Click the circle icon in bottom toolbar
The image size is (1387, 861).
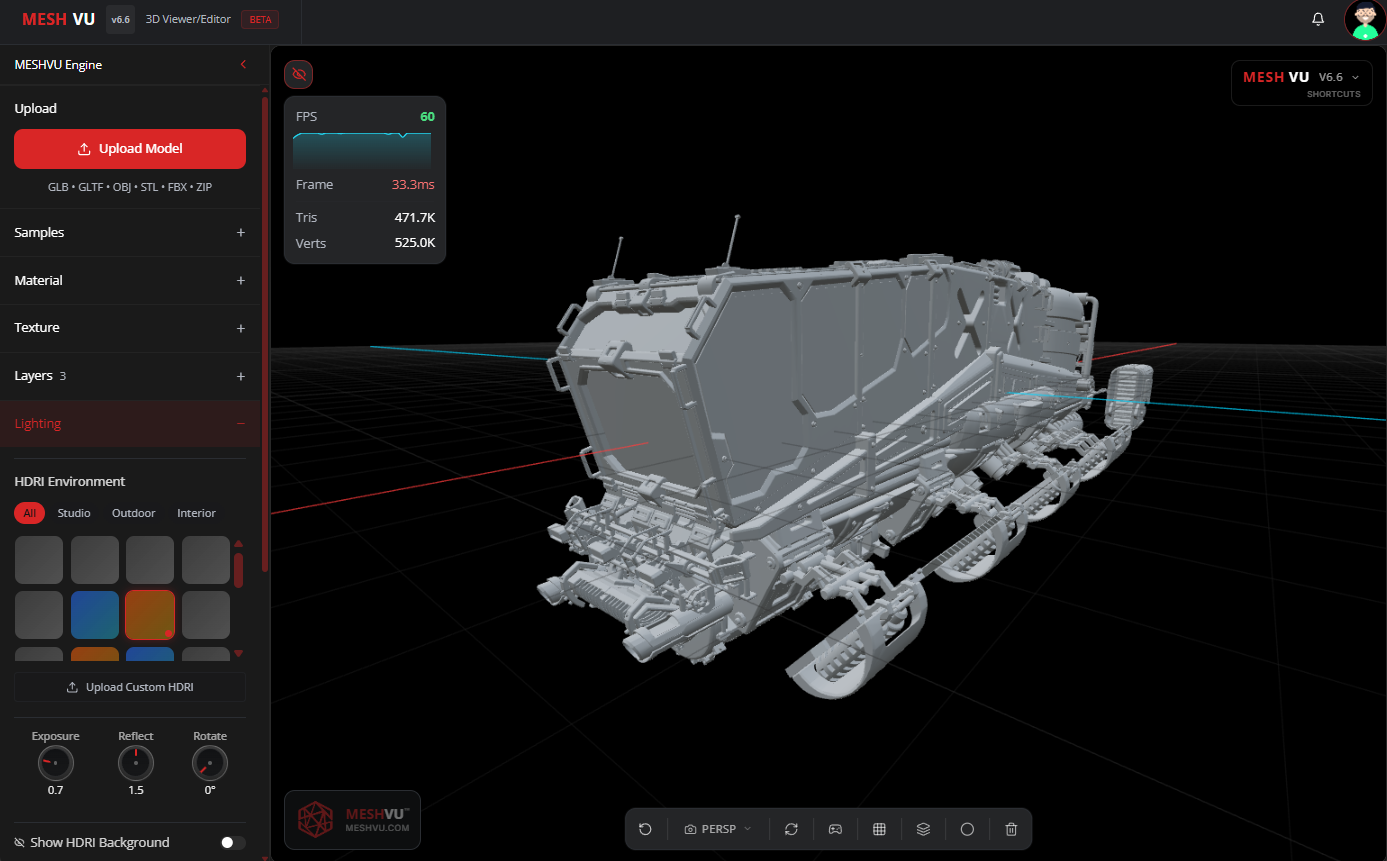click(x=967, y=829)
